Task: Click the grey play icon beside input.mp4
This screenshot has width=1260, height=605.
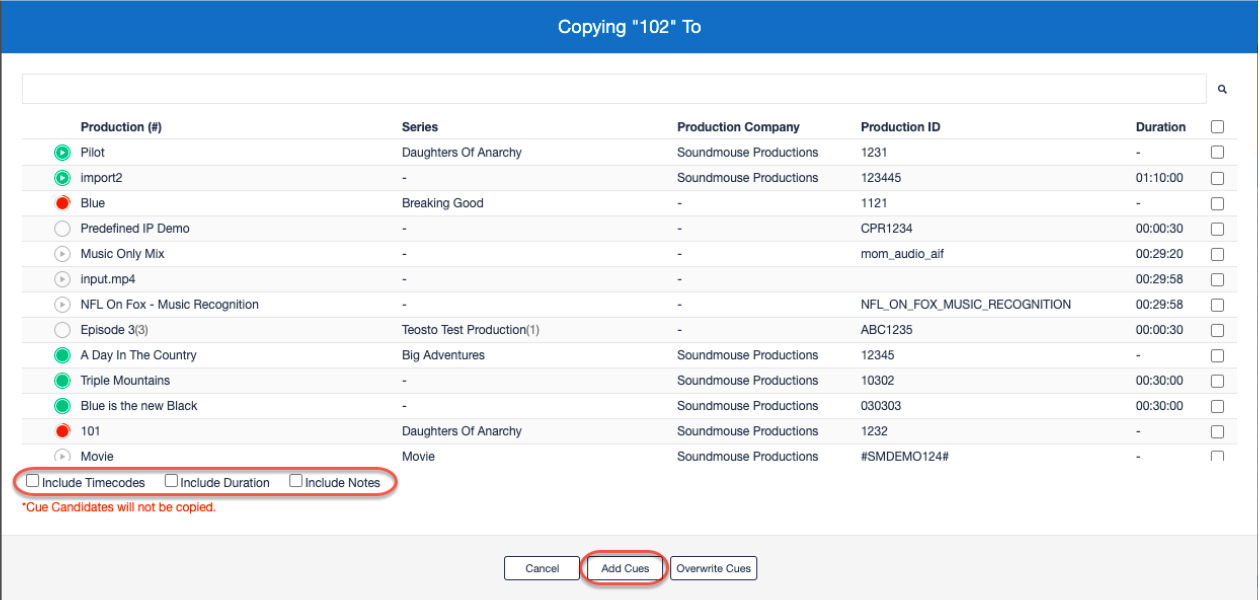Action: [x=62, y=279]
